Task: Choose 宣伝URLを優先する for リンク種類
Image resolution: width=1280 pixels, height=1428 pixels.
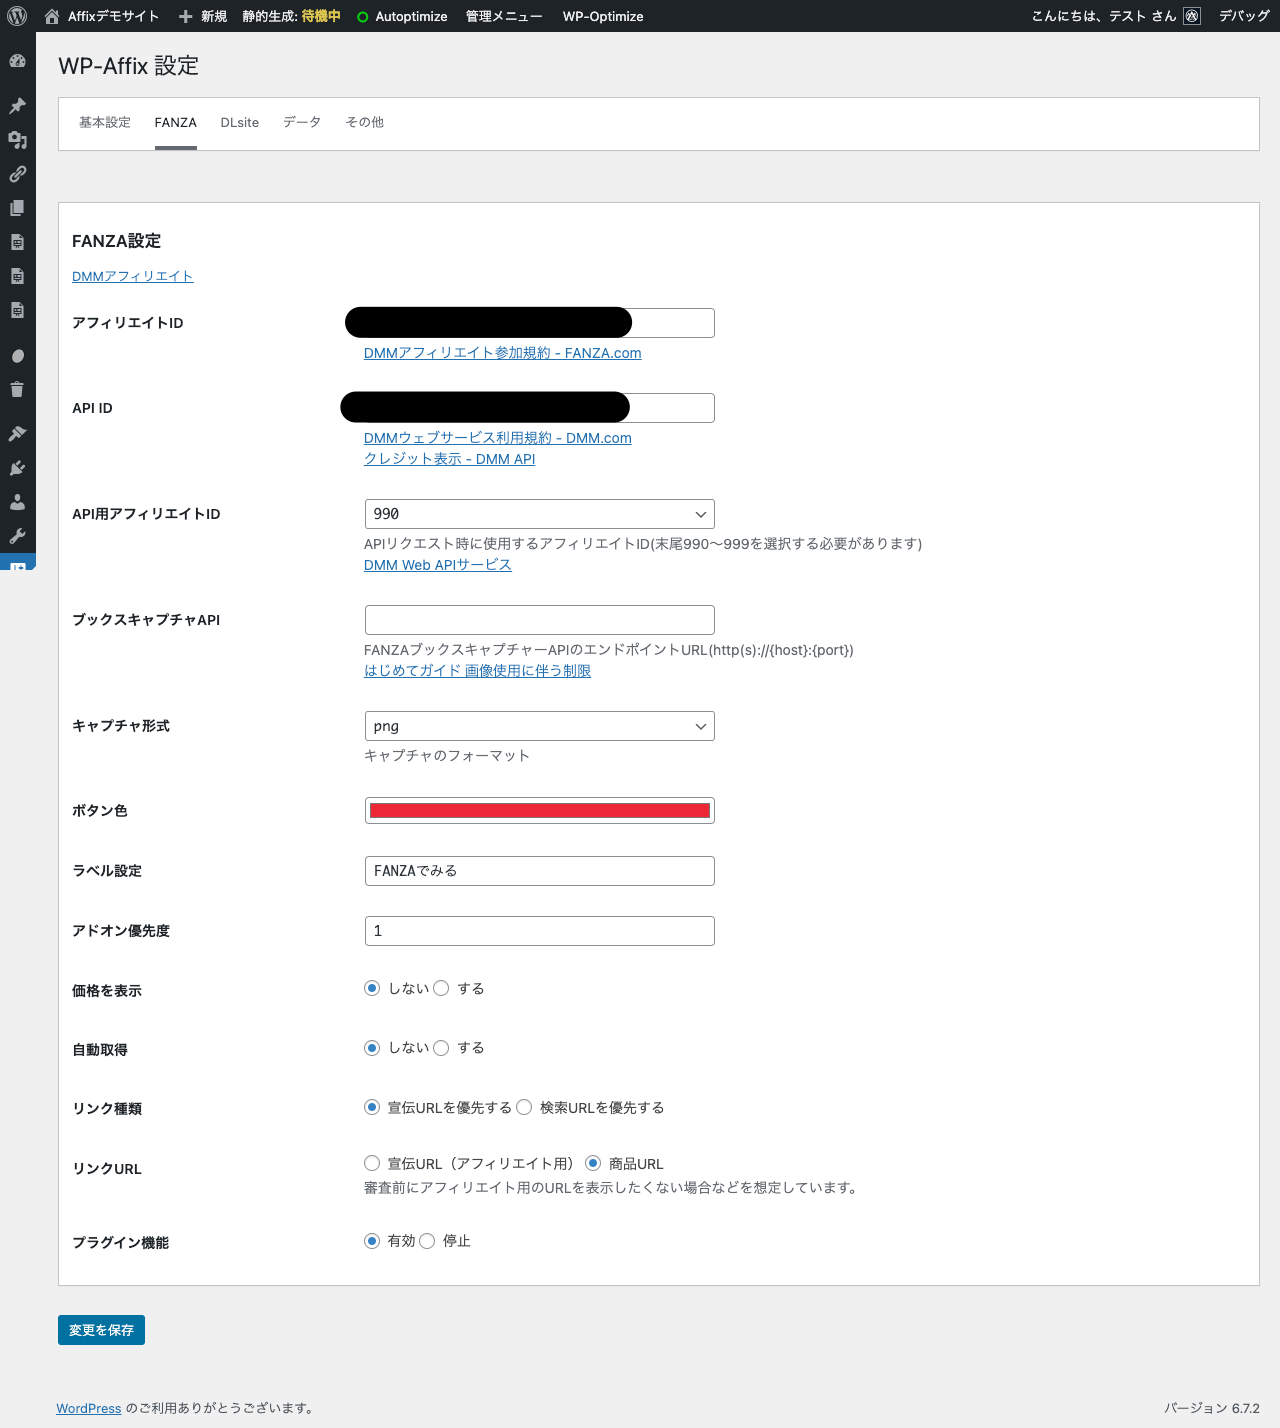Action: 372,1107
